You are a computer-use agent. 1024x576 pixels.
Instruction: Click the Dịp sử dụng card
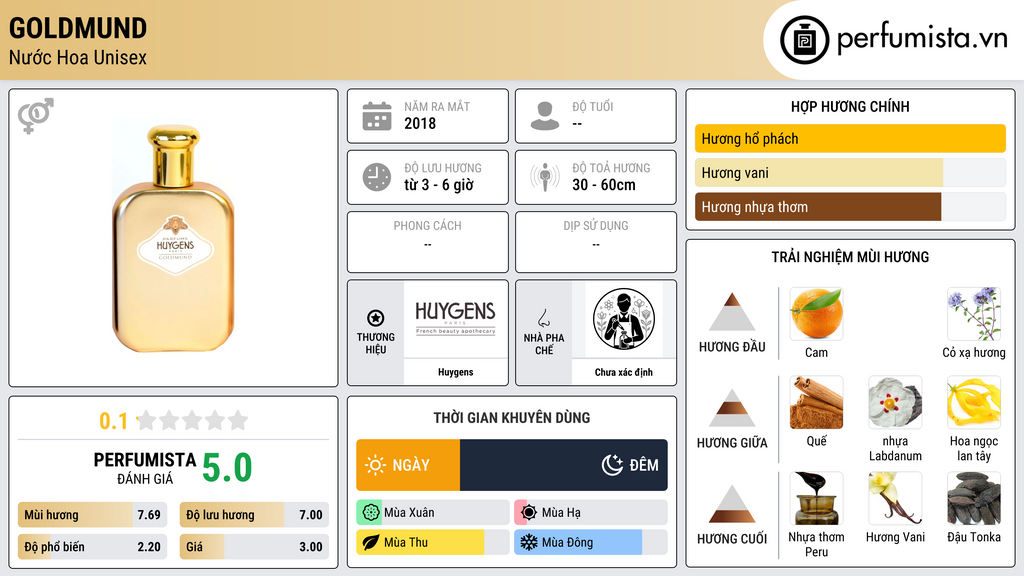coord(596,242)
